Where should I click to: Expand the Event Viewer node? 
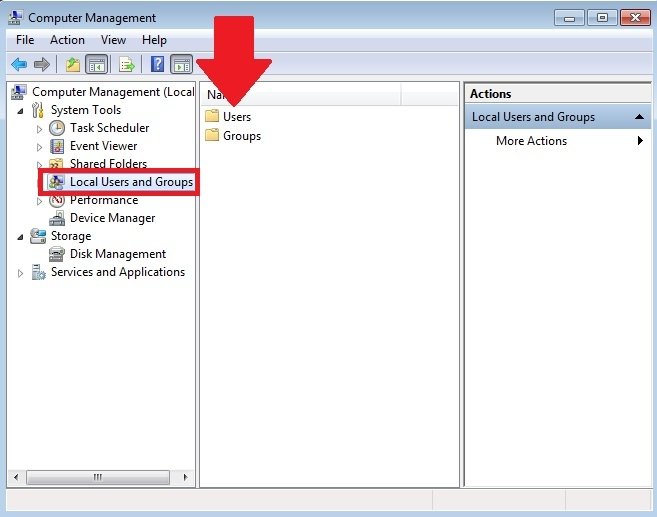(39, 147)
